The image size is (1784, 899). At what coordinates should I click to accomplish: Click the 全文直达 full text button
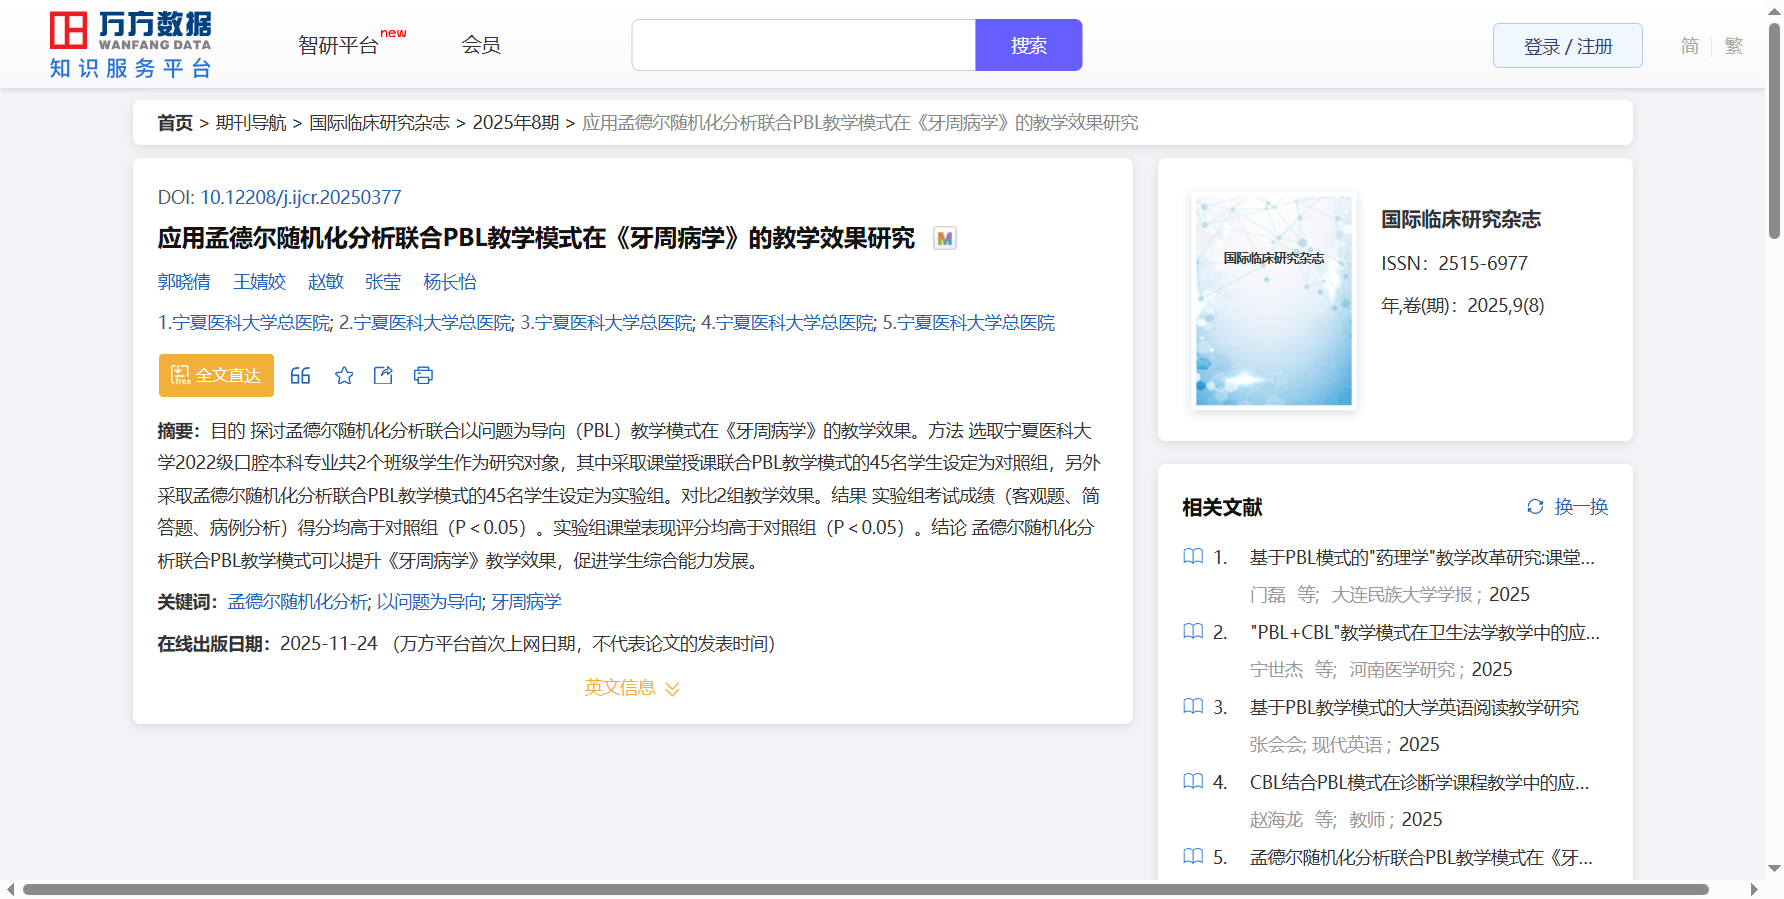(216, 376)
